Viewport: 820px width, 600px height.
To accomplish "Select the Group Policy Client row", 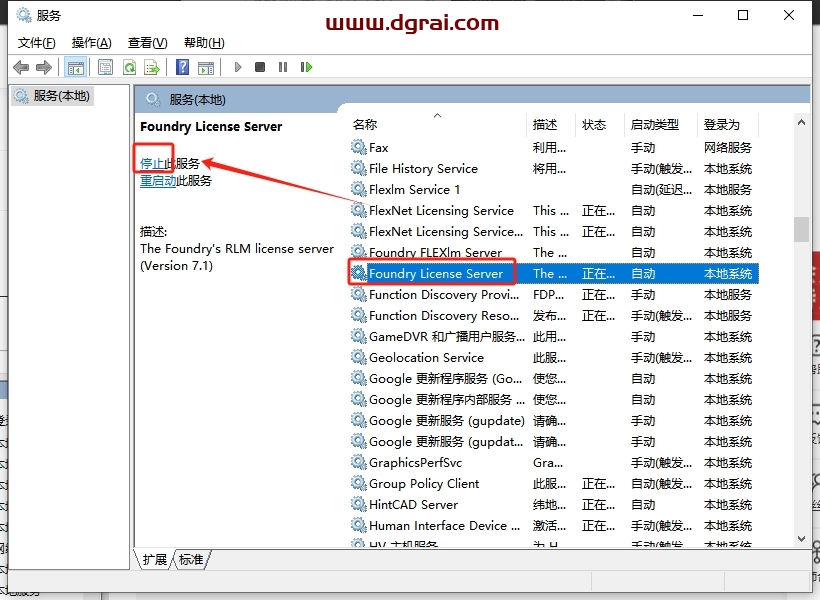I will click(553, 484).
